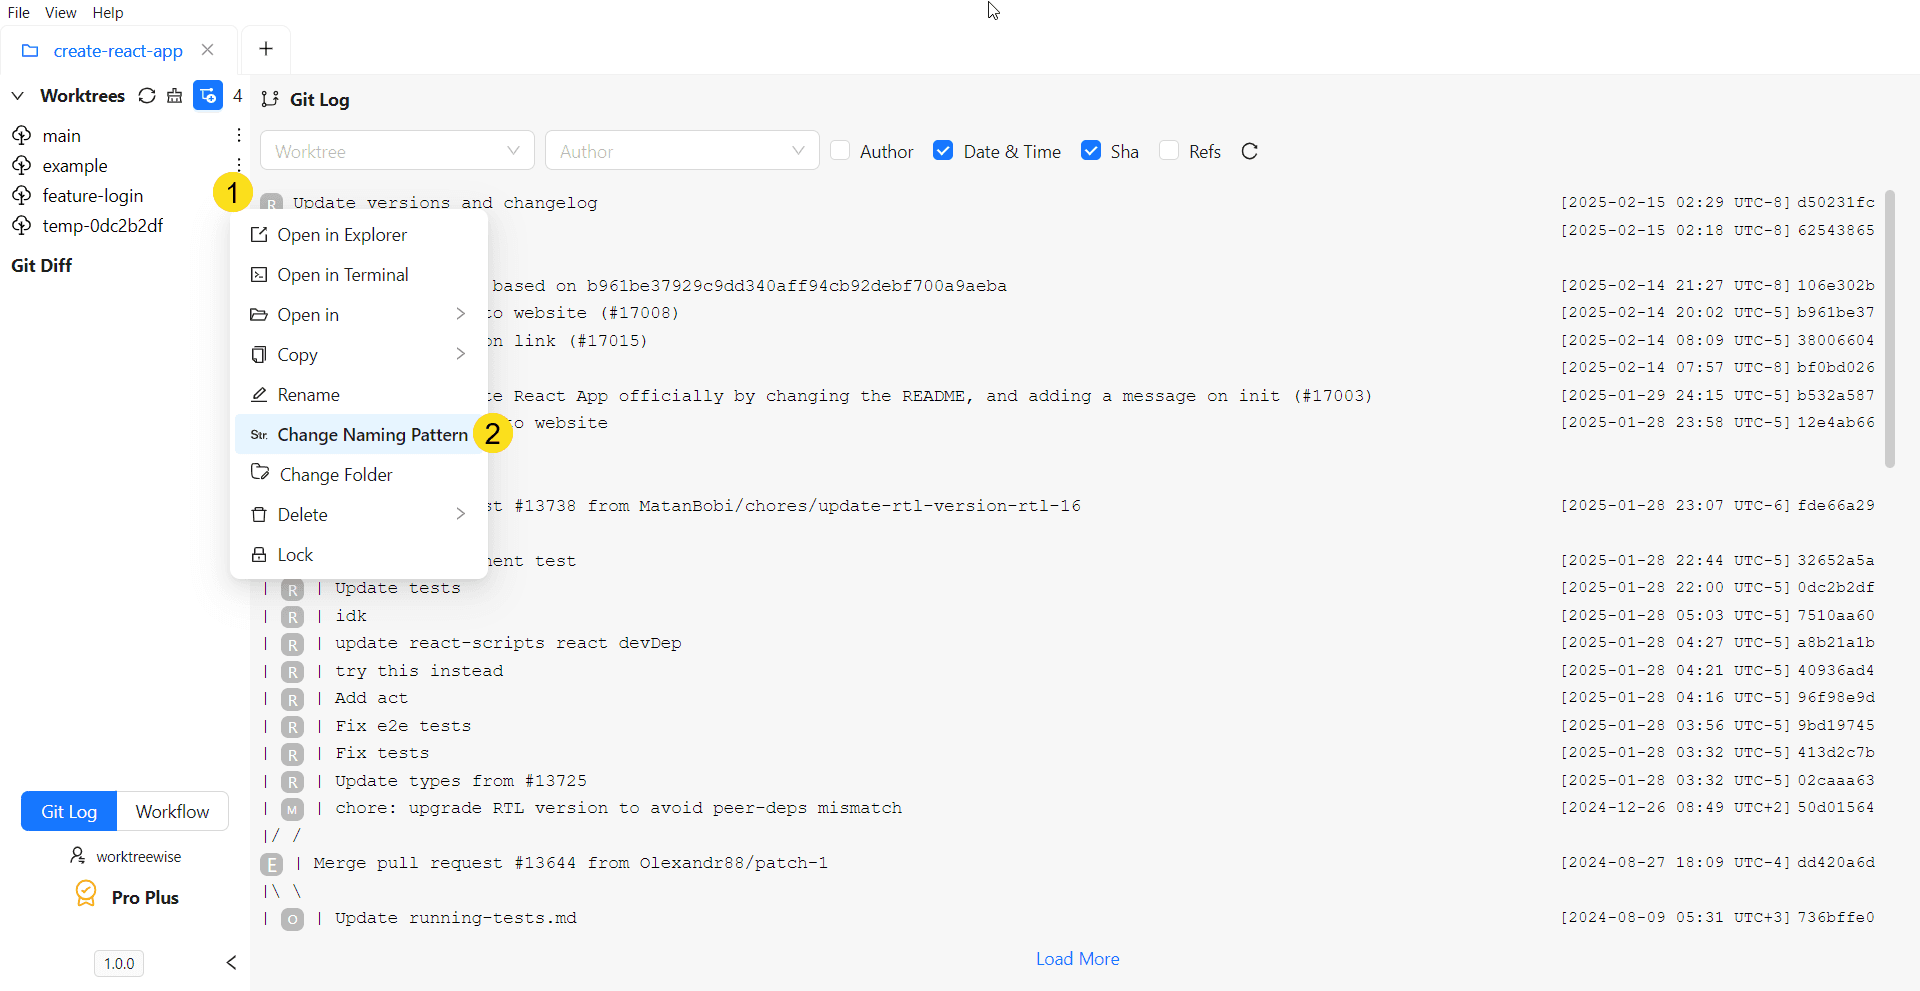
Task: Click the broom cleanup icon beside Worktrees
Action: (175, 95)
